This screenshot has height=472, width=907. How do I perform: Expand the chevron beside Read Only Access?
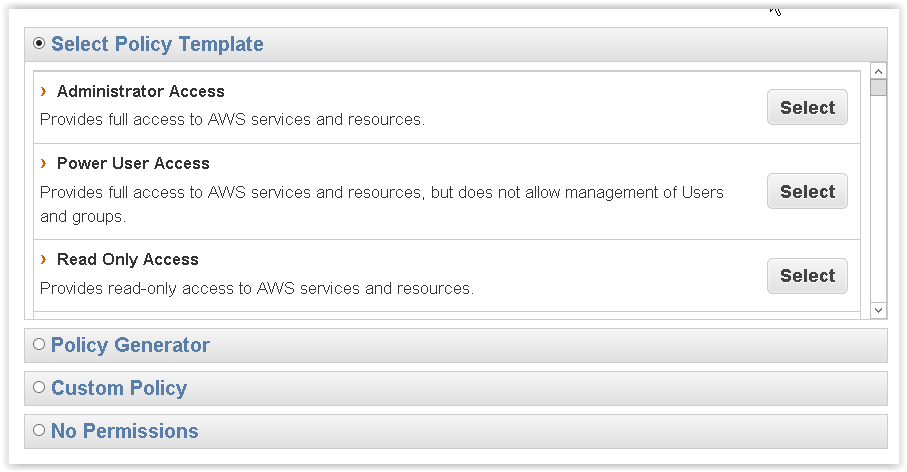44,259
